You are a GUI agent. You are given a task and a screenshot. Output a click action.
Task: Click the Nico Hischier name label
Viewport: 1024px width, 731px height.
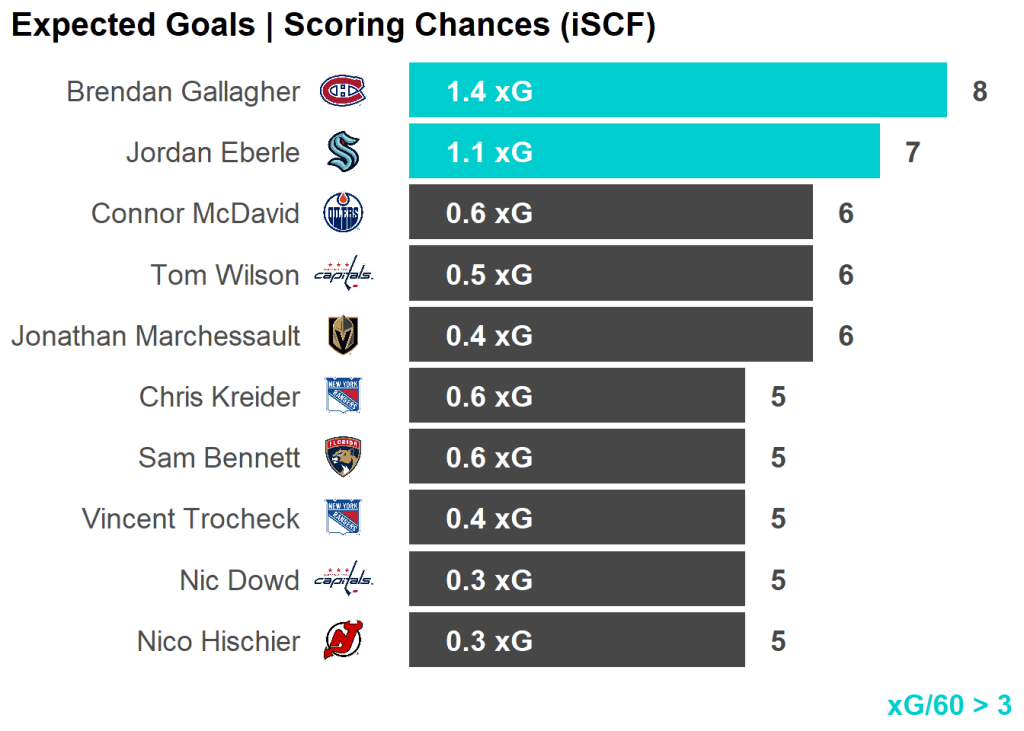218,641
